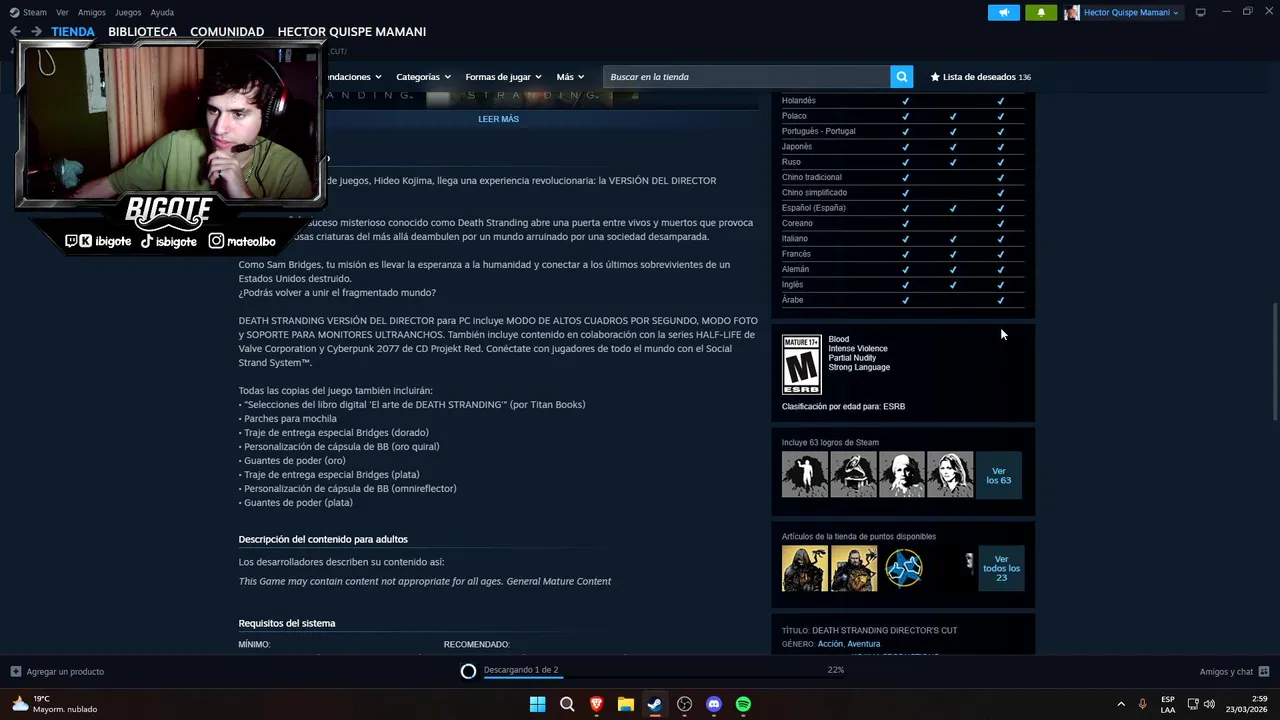Go forward with the Steam forward arrow
Screen dimensions: 1280x720
pyautogui.click(x=36, y=32)
